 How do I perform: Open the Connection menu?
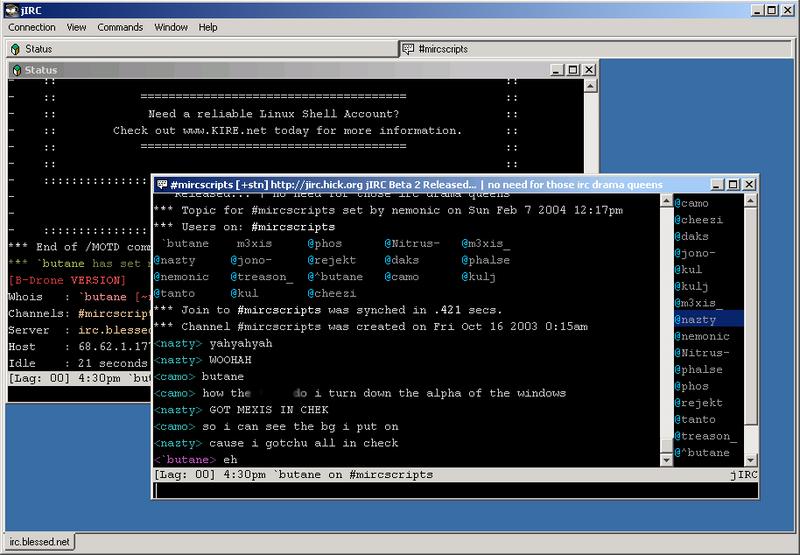coord(32,27)
